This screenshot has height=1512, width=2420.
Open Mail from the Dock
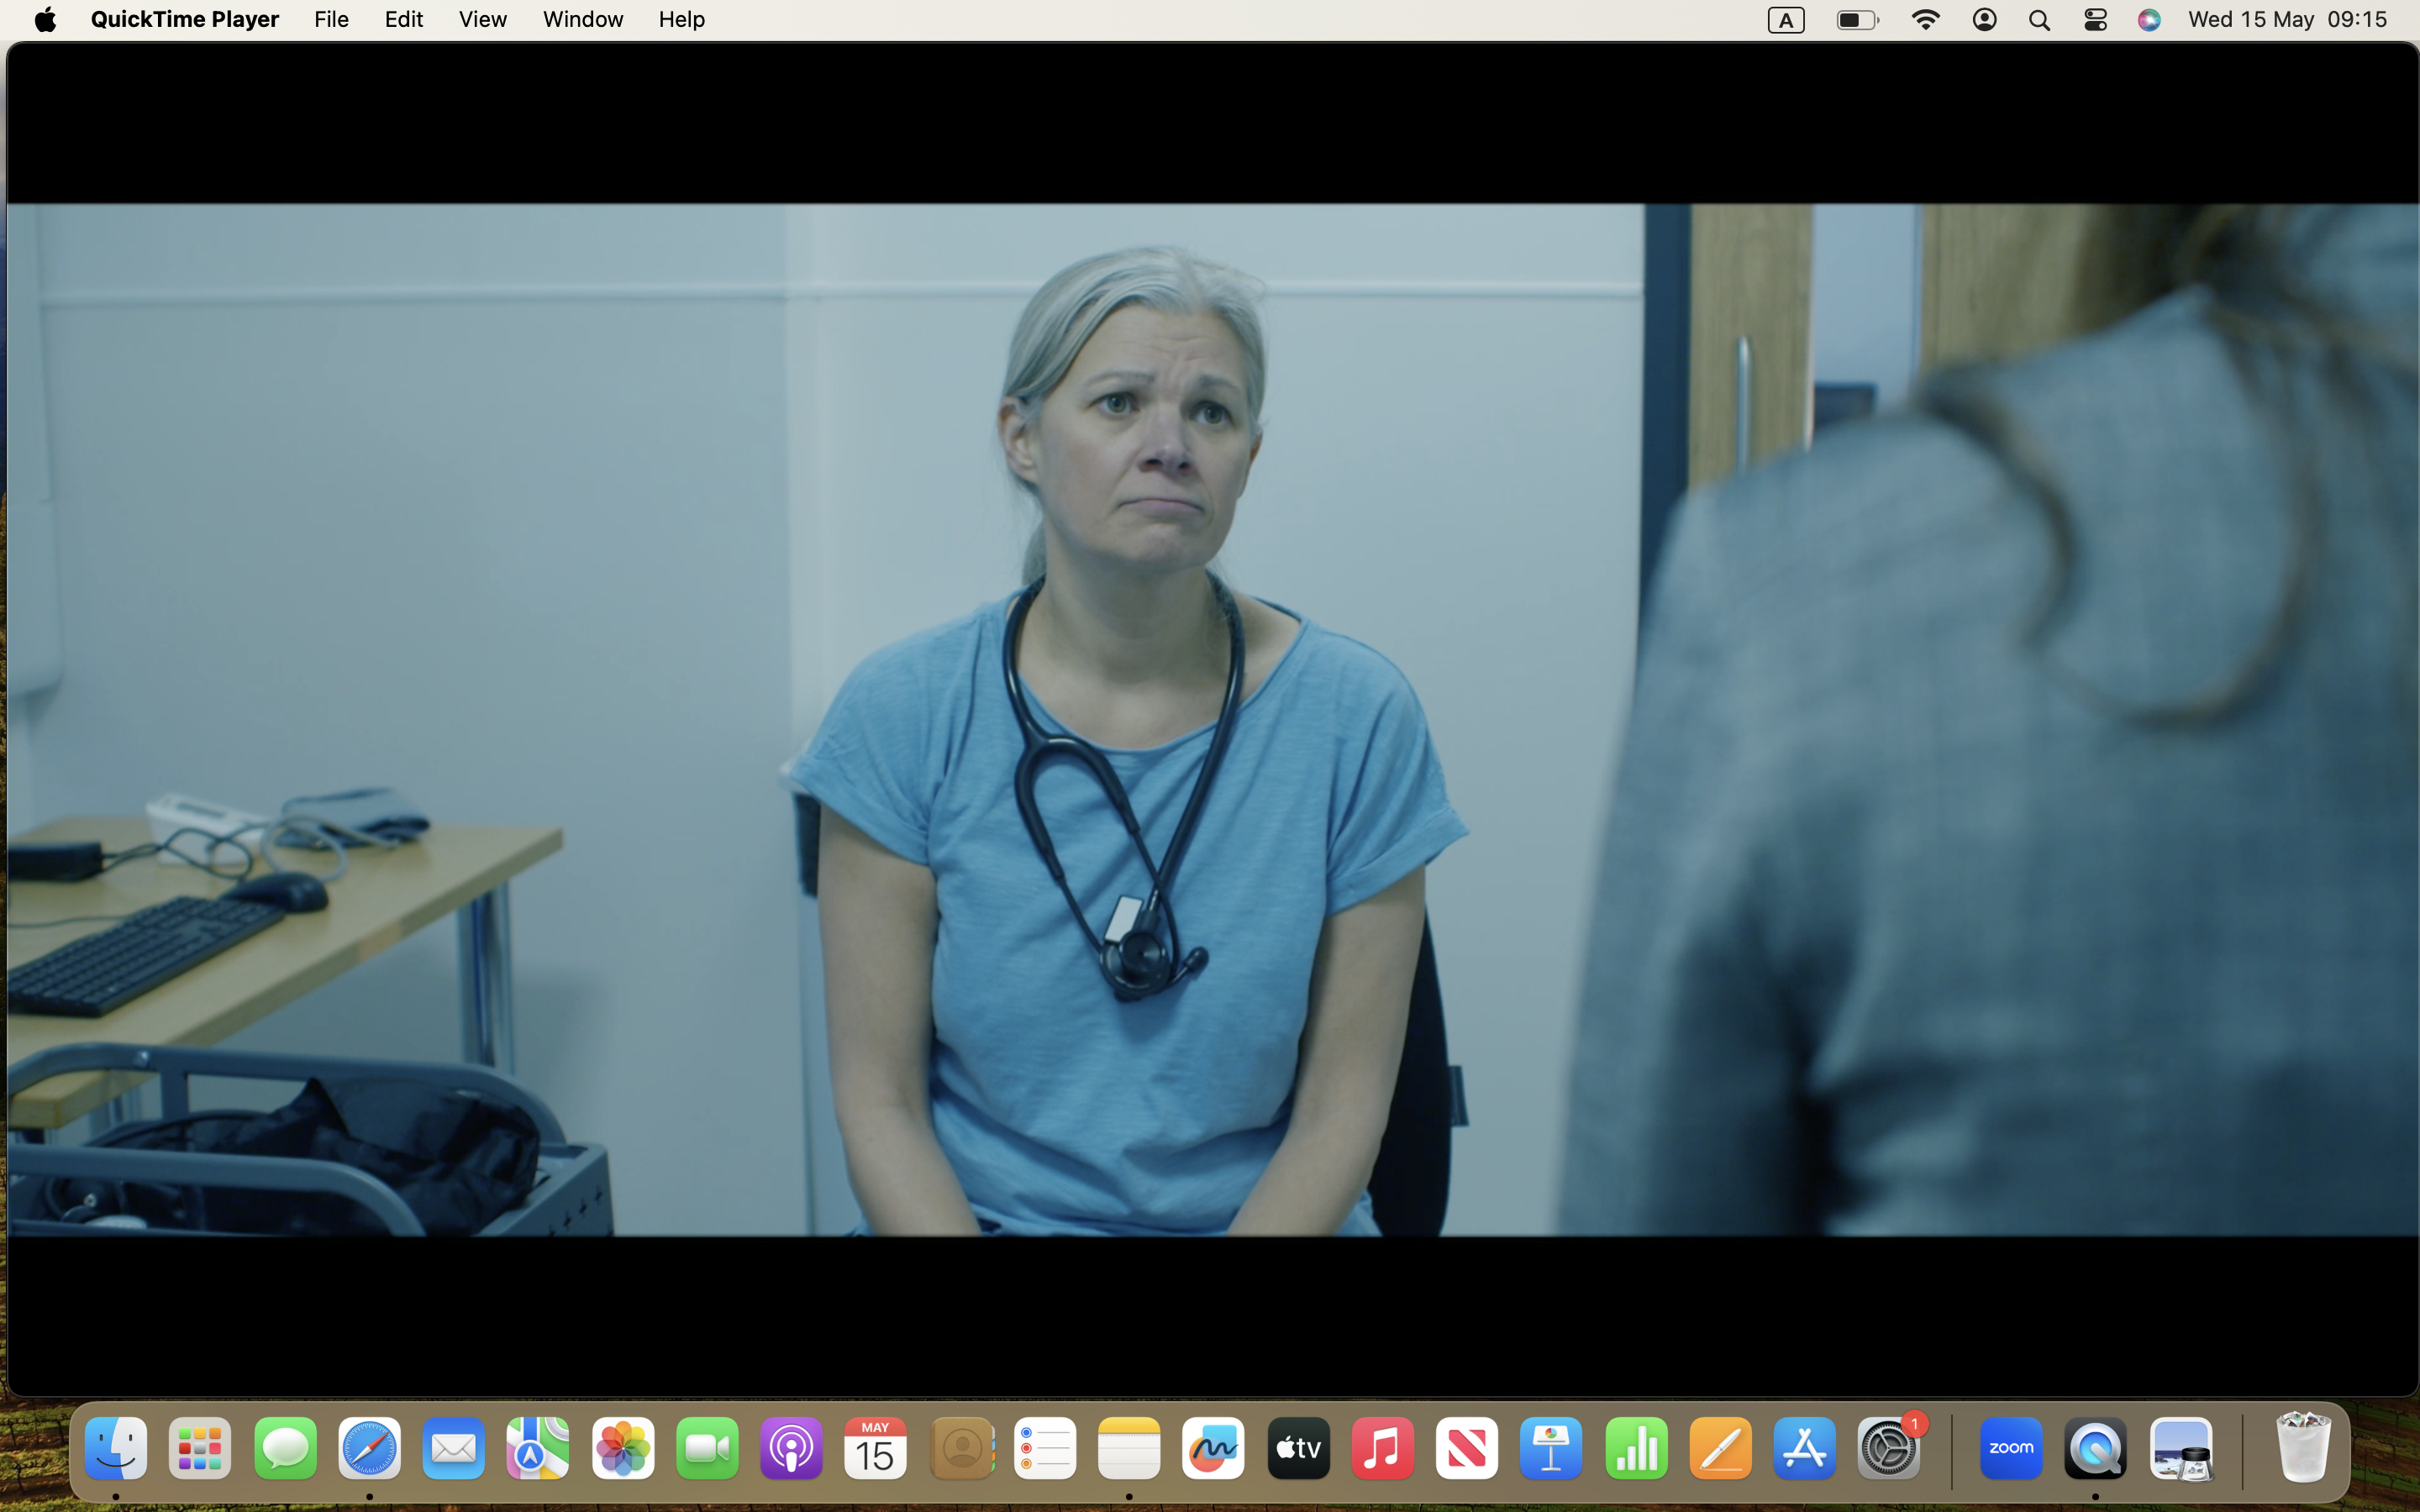click(x=454, y=1448)
